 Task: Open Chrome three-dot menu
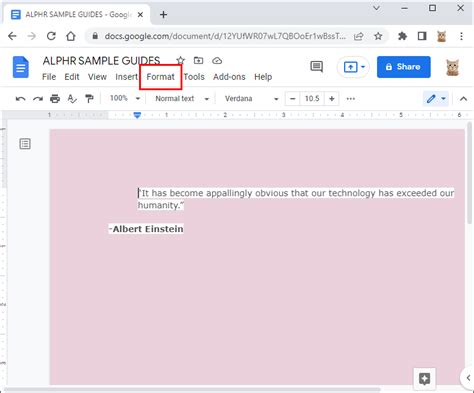tap(461, 36)
